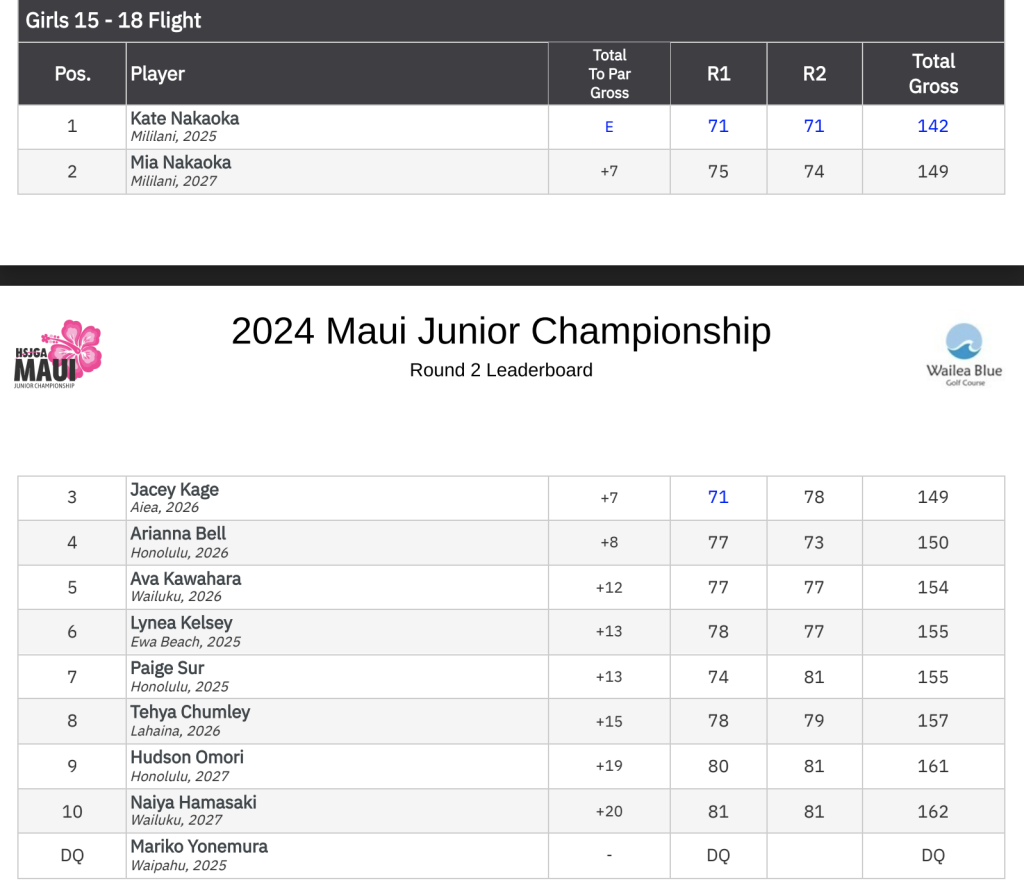
Task: Click the Total To Par Gross header
Action: pos(609,74)
